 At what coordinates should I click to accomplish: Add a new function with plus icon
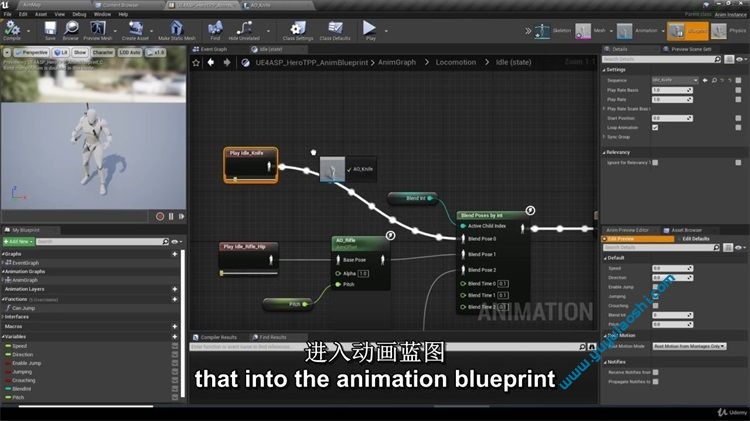pos(175,299)
